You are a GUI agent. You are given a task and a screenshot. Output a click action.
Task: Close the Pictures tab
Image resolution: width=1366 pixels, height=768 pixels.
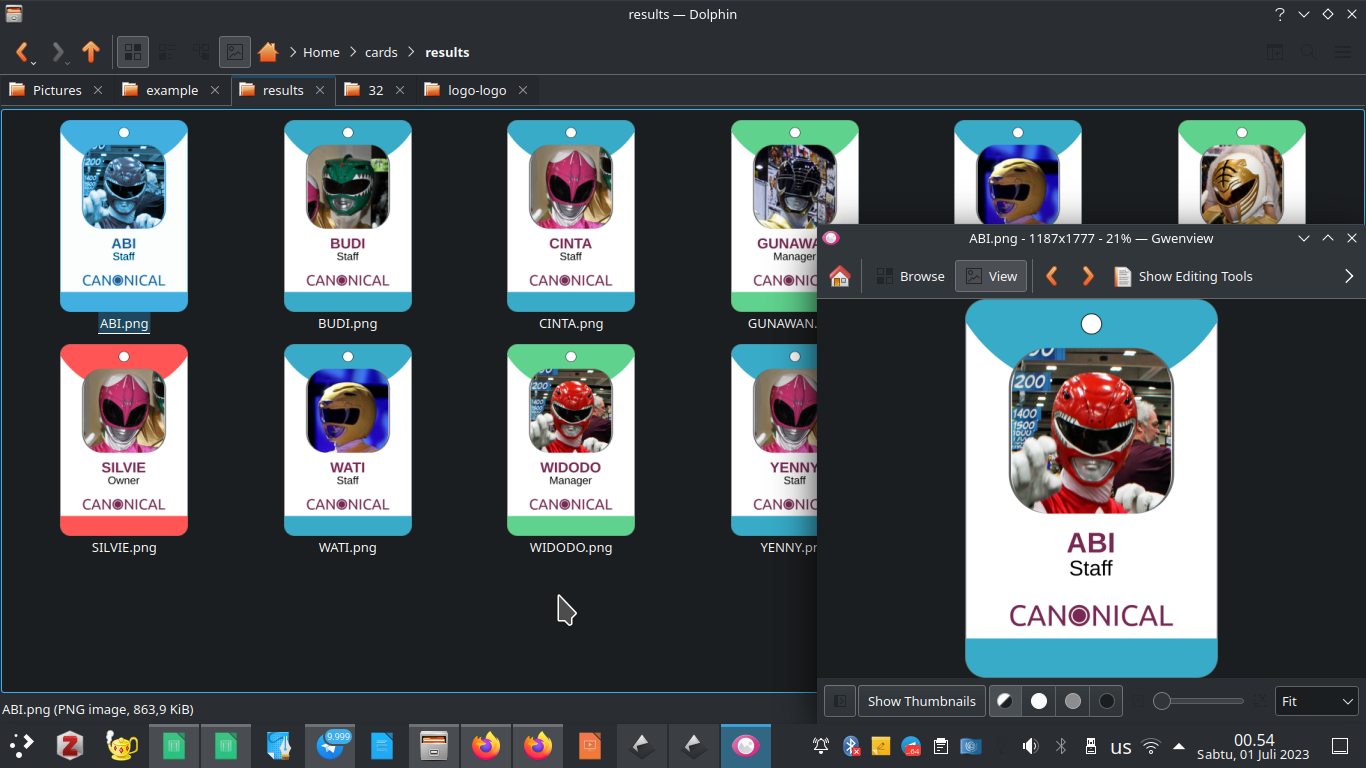coord(98,90)
